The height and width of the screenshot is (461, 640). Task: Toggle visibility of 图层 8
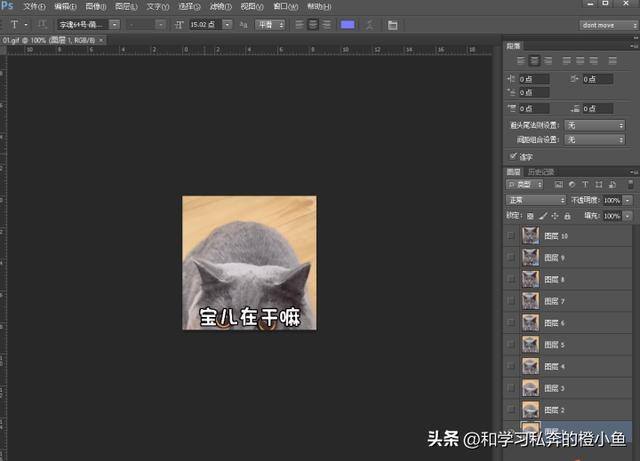pyautogui.click(x=511, y=279)
